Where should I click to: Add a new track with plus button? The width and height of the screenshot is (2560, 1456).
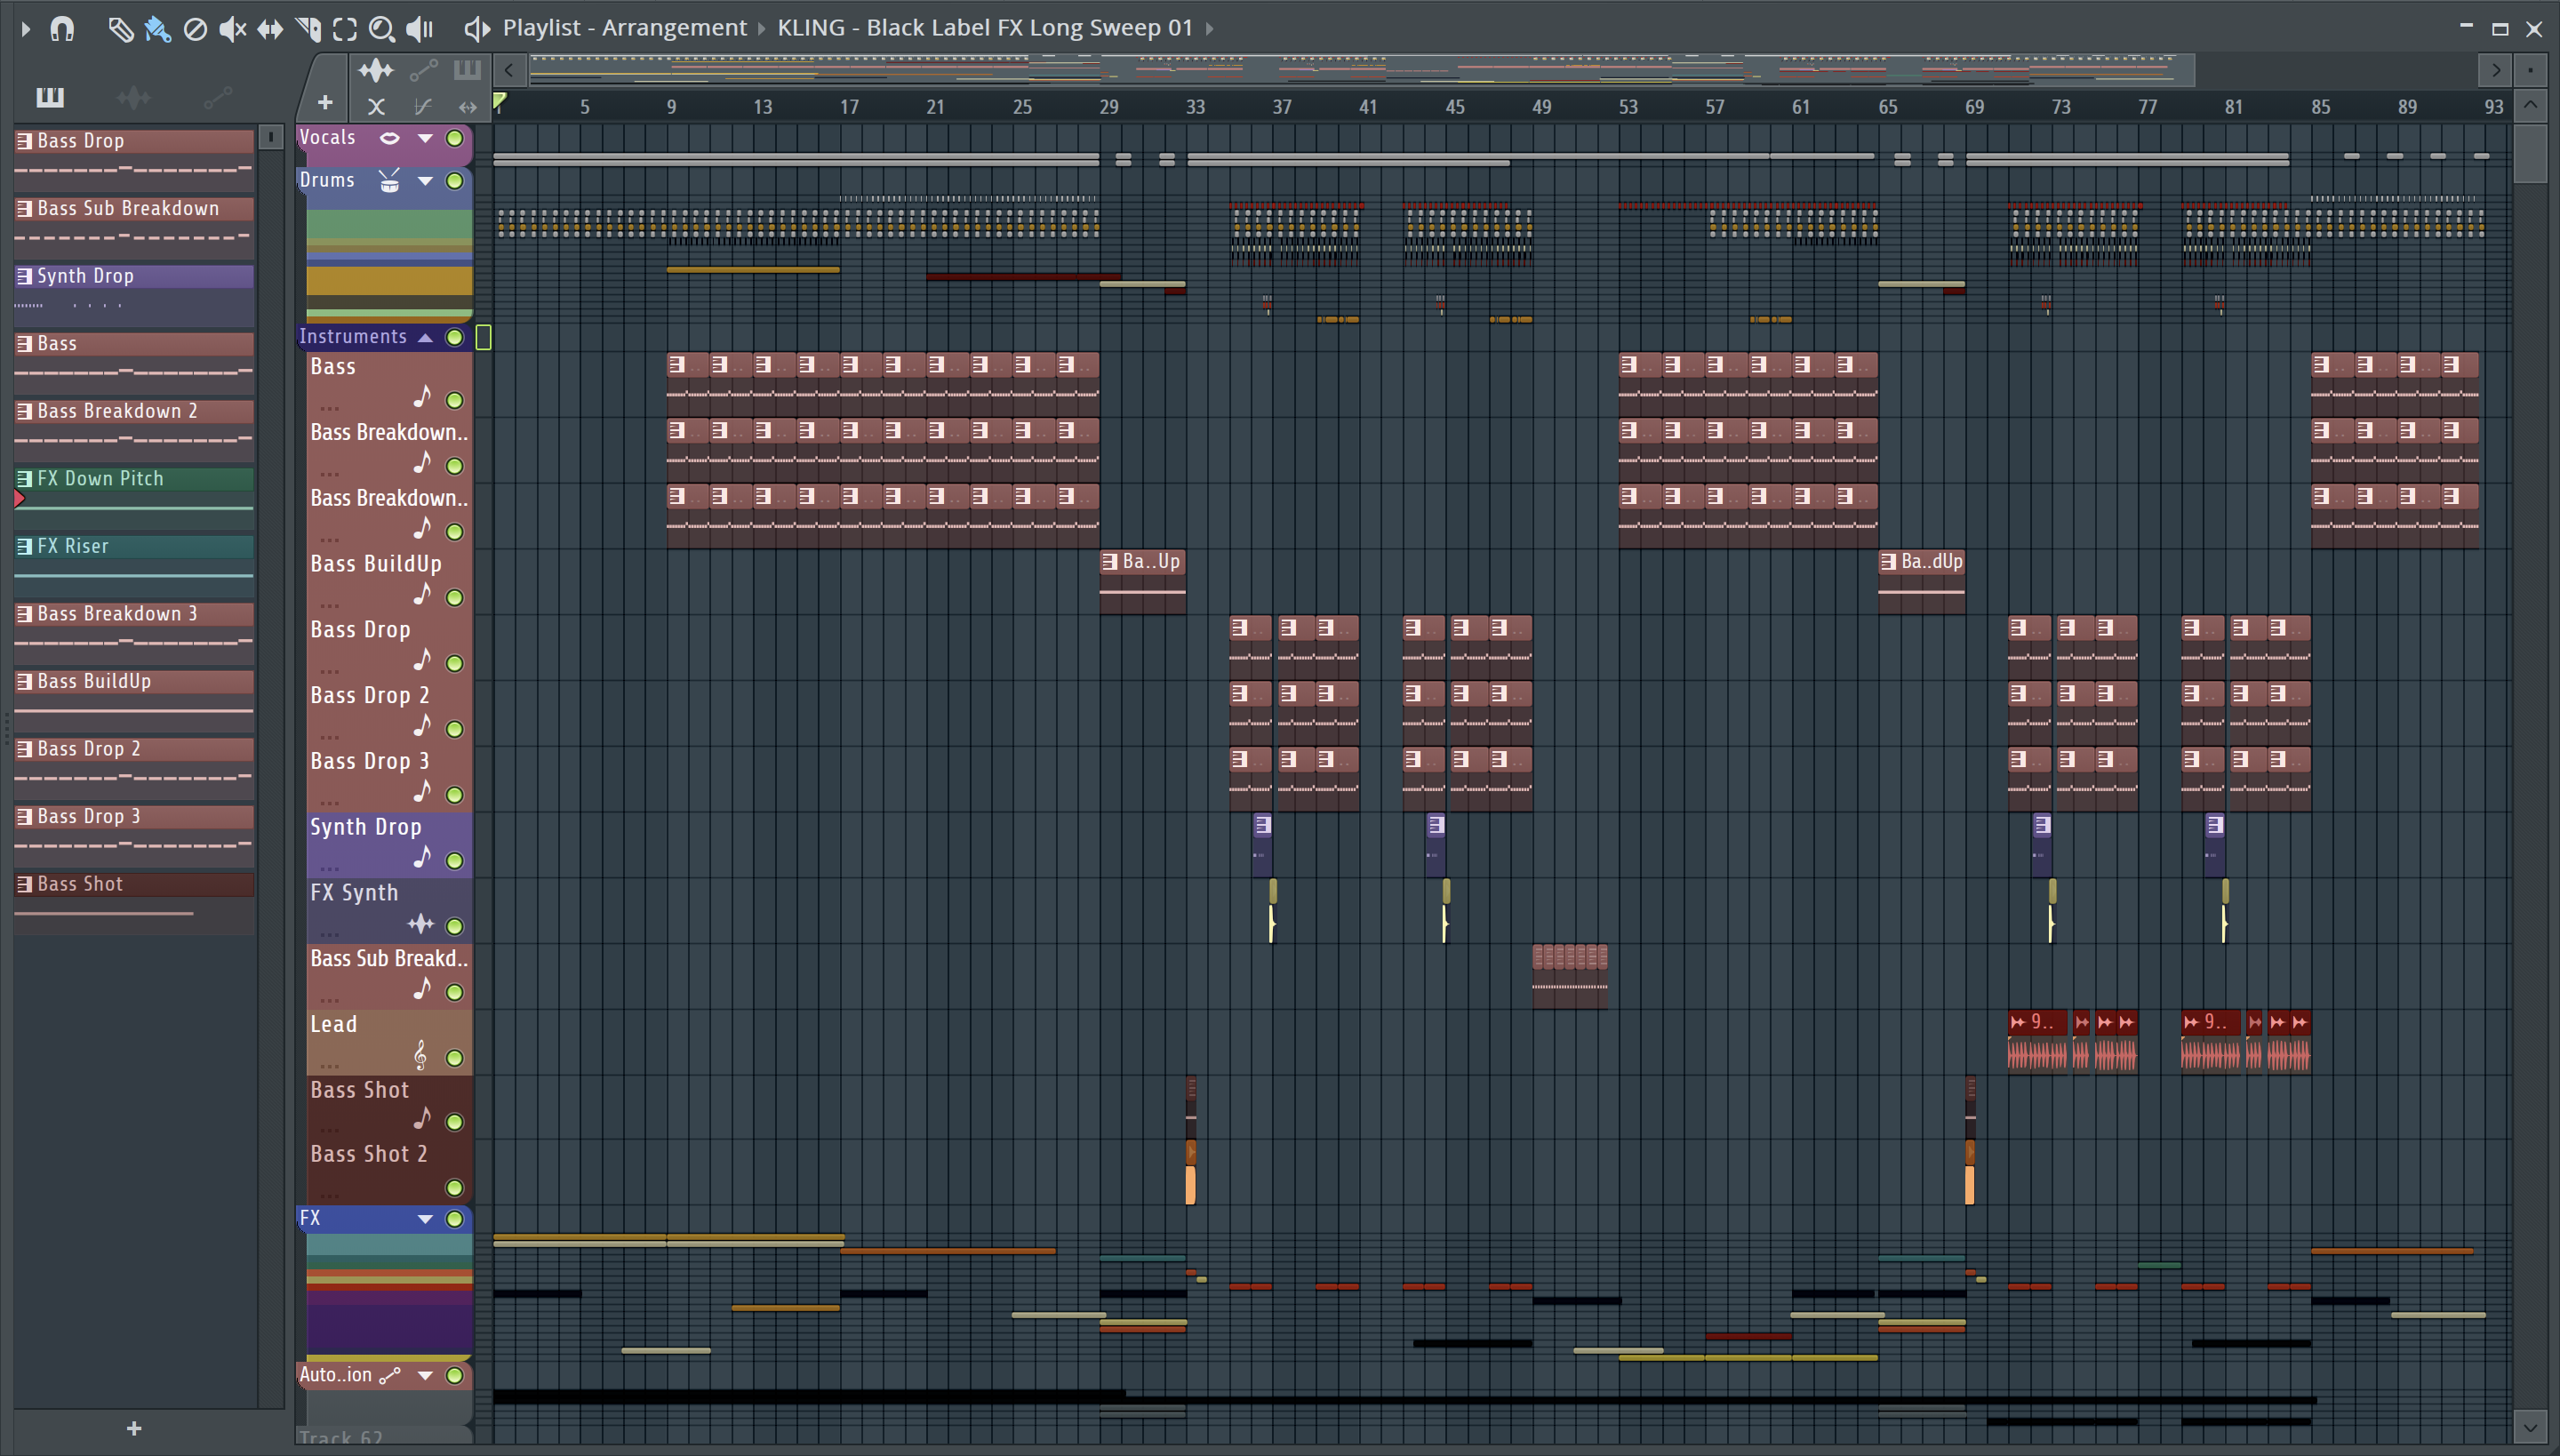[x=325, y=102]
